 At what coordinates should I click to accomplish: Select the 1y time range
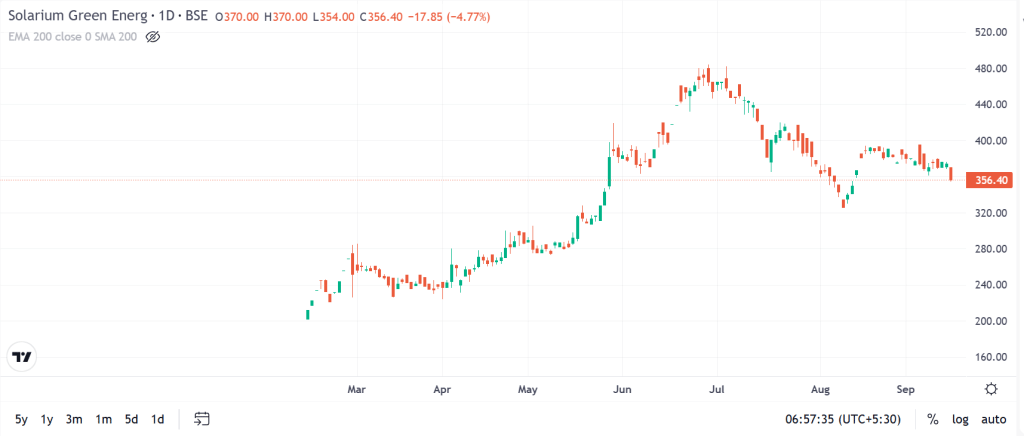46,419
